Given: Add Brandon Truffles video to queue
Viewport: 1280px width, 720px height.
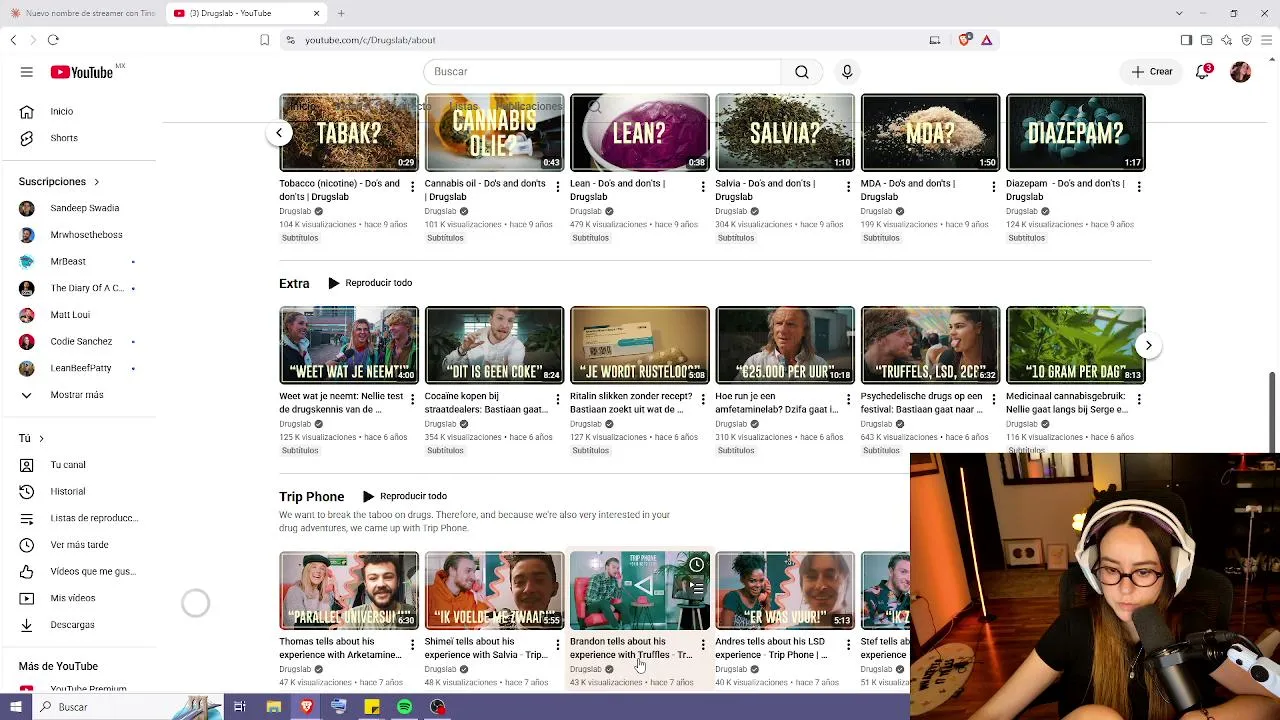Looking at the screenshot, I should 696,588.
